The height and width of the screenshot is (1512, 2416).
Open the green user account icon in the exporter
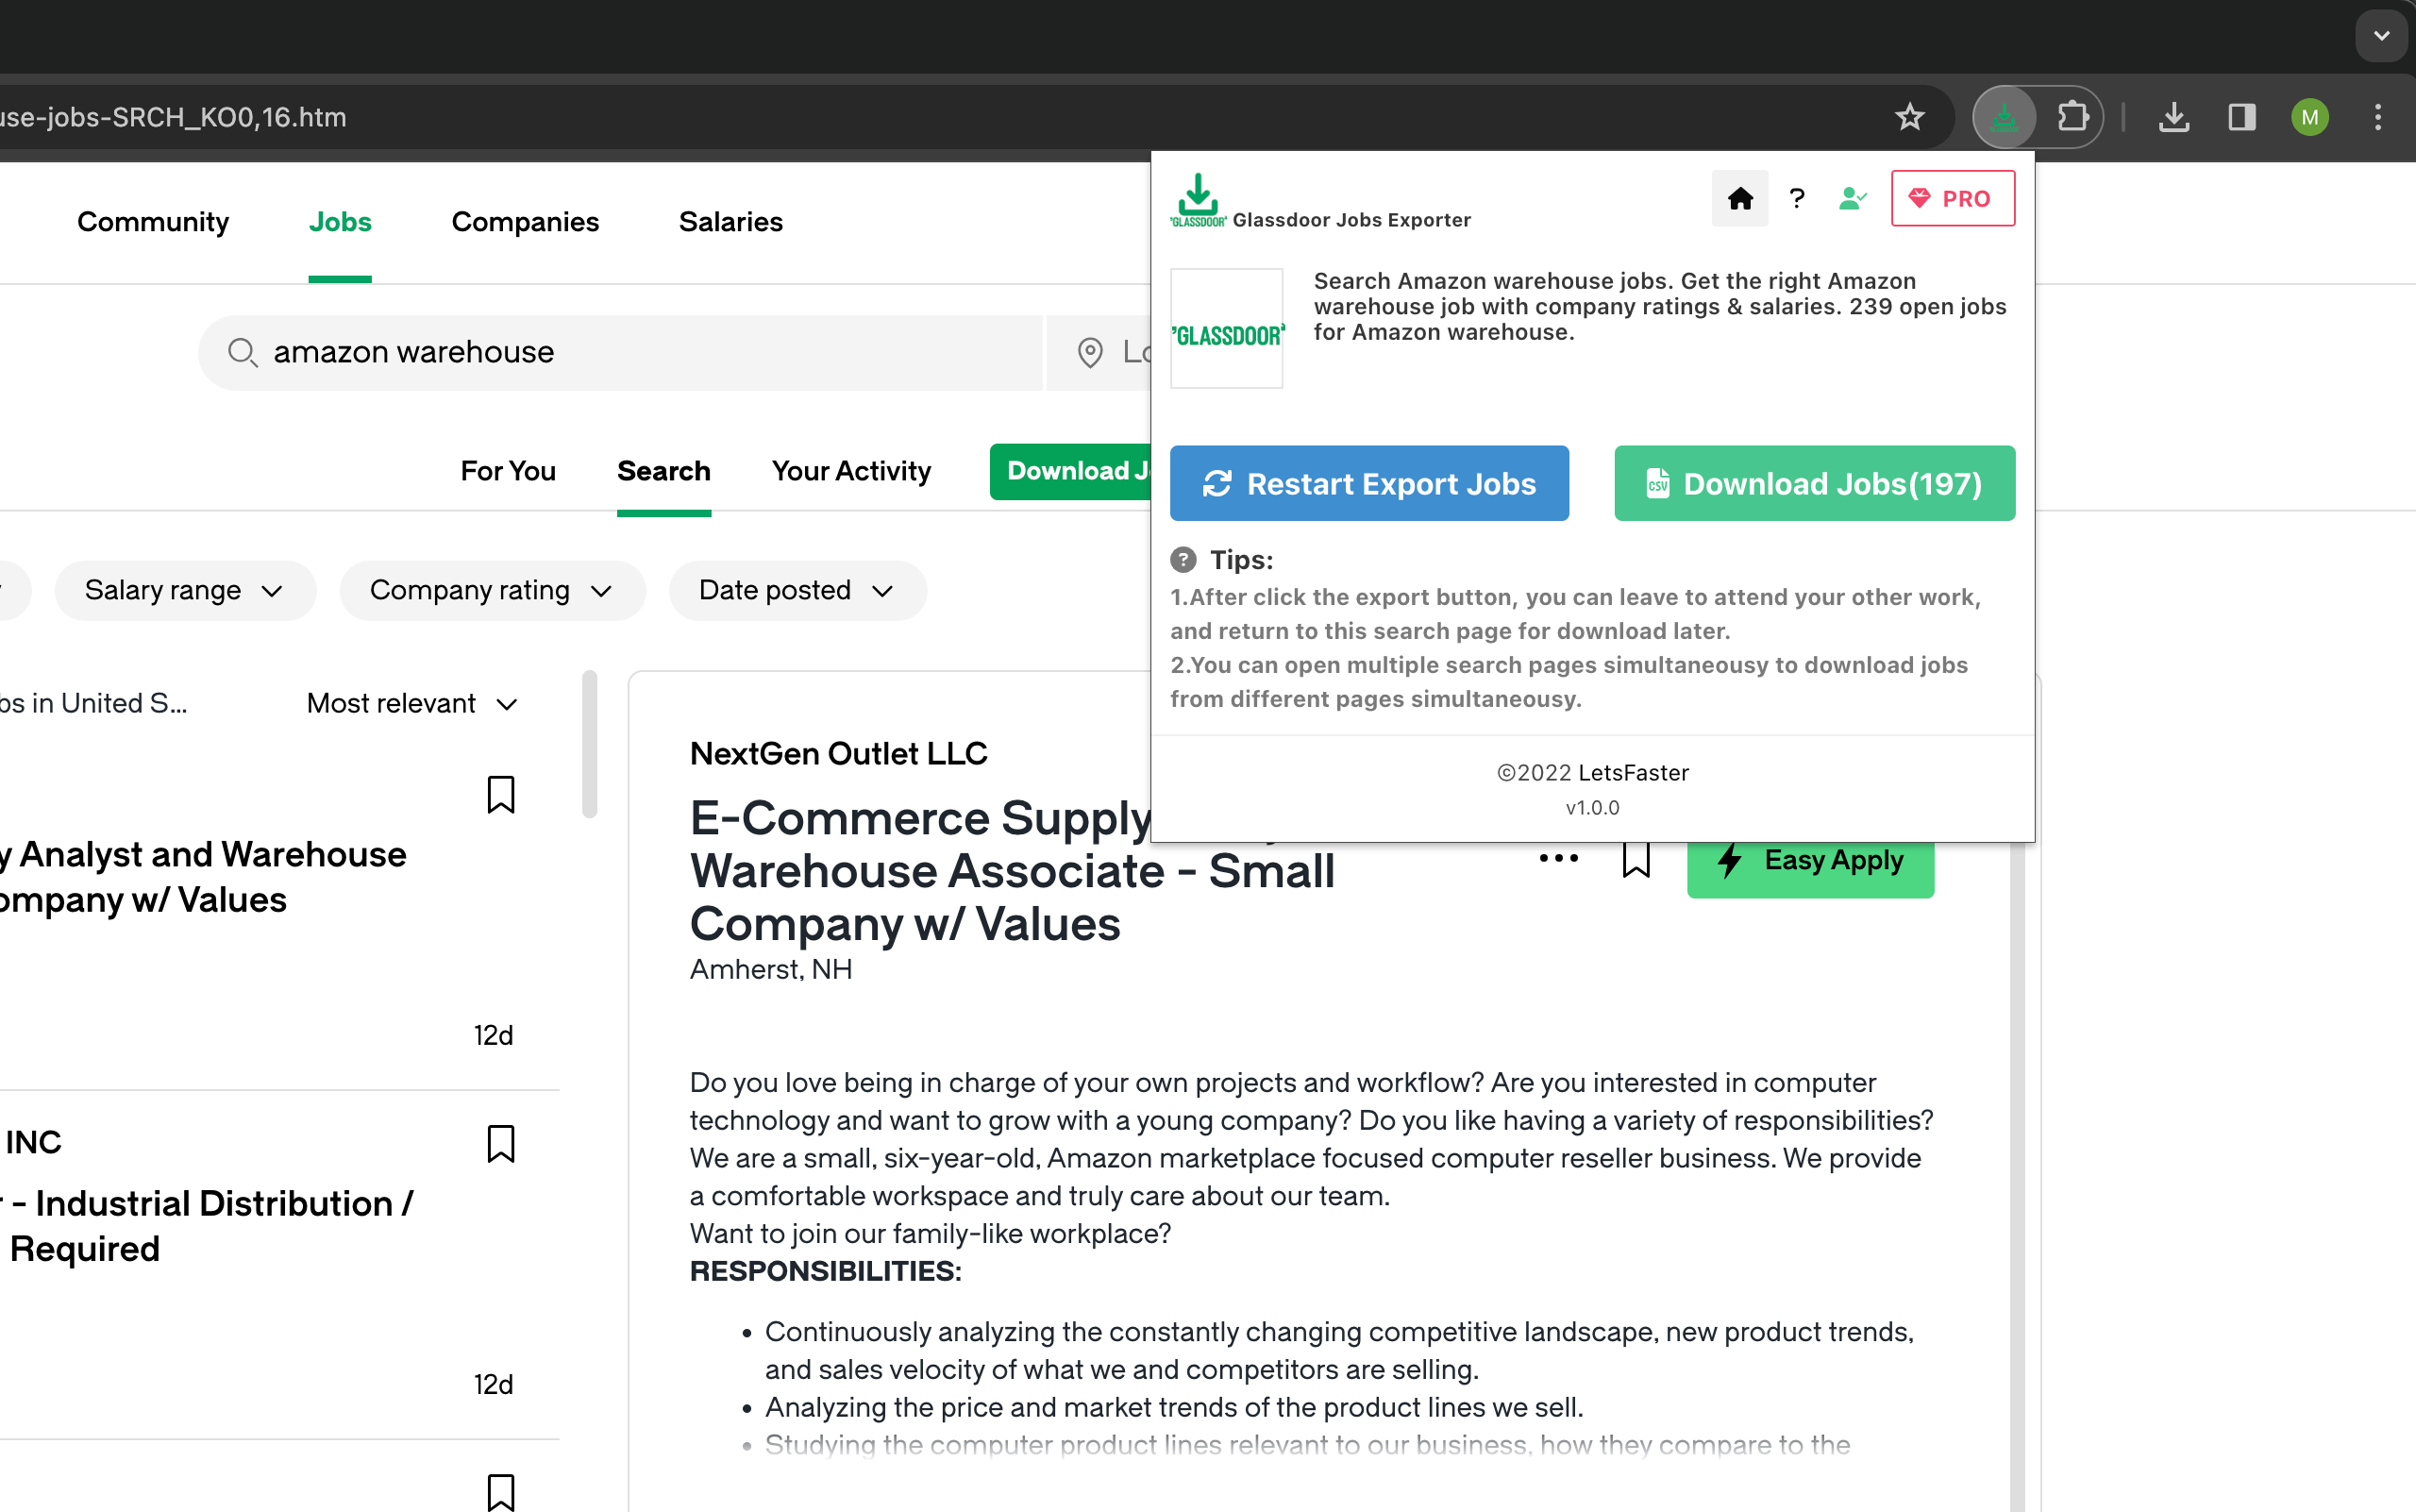point(1852,198)
